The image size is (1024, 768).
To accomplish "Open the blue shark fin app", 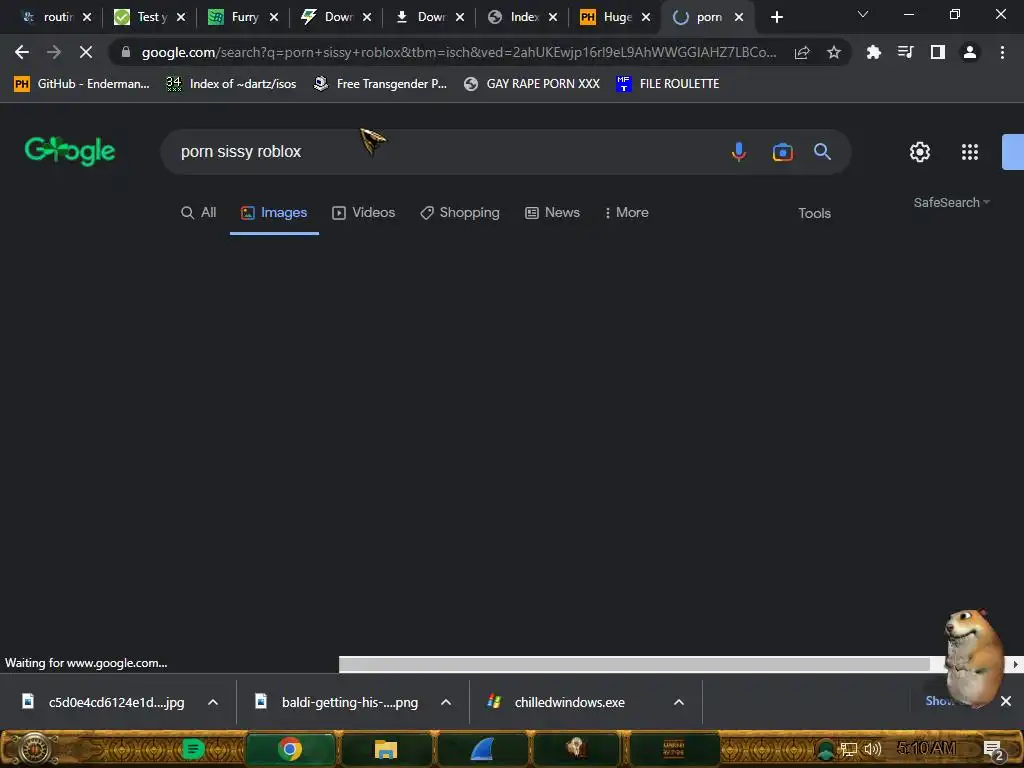I will (x=482, y=749).
